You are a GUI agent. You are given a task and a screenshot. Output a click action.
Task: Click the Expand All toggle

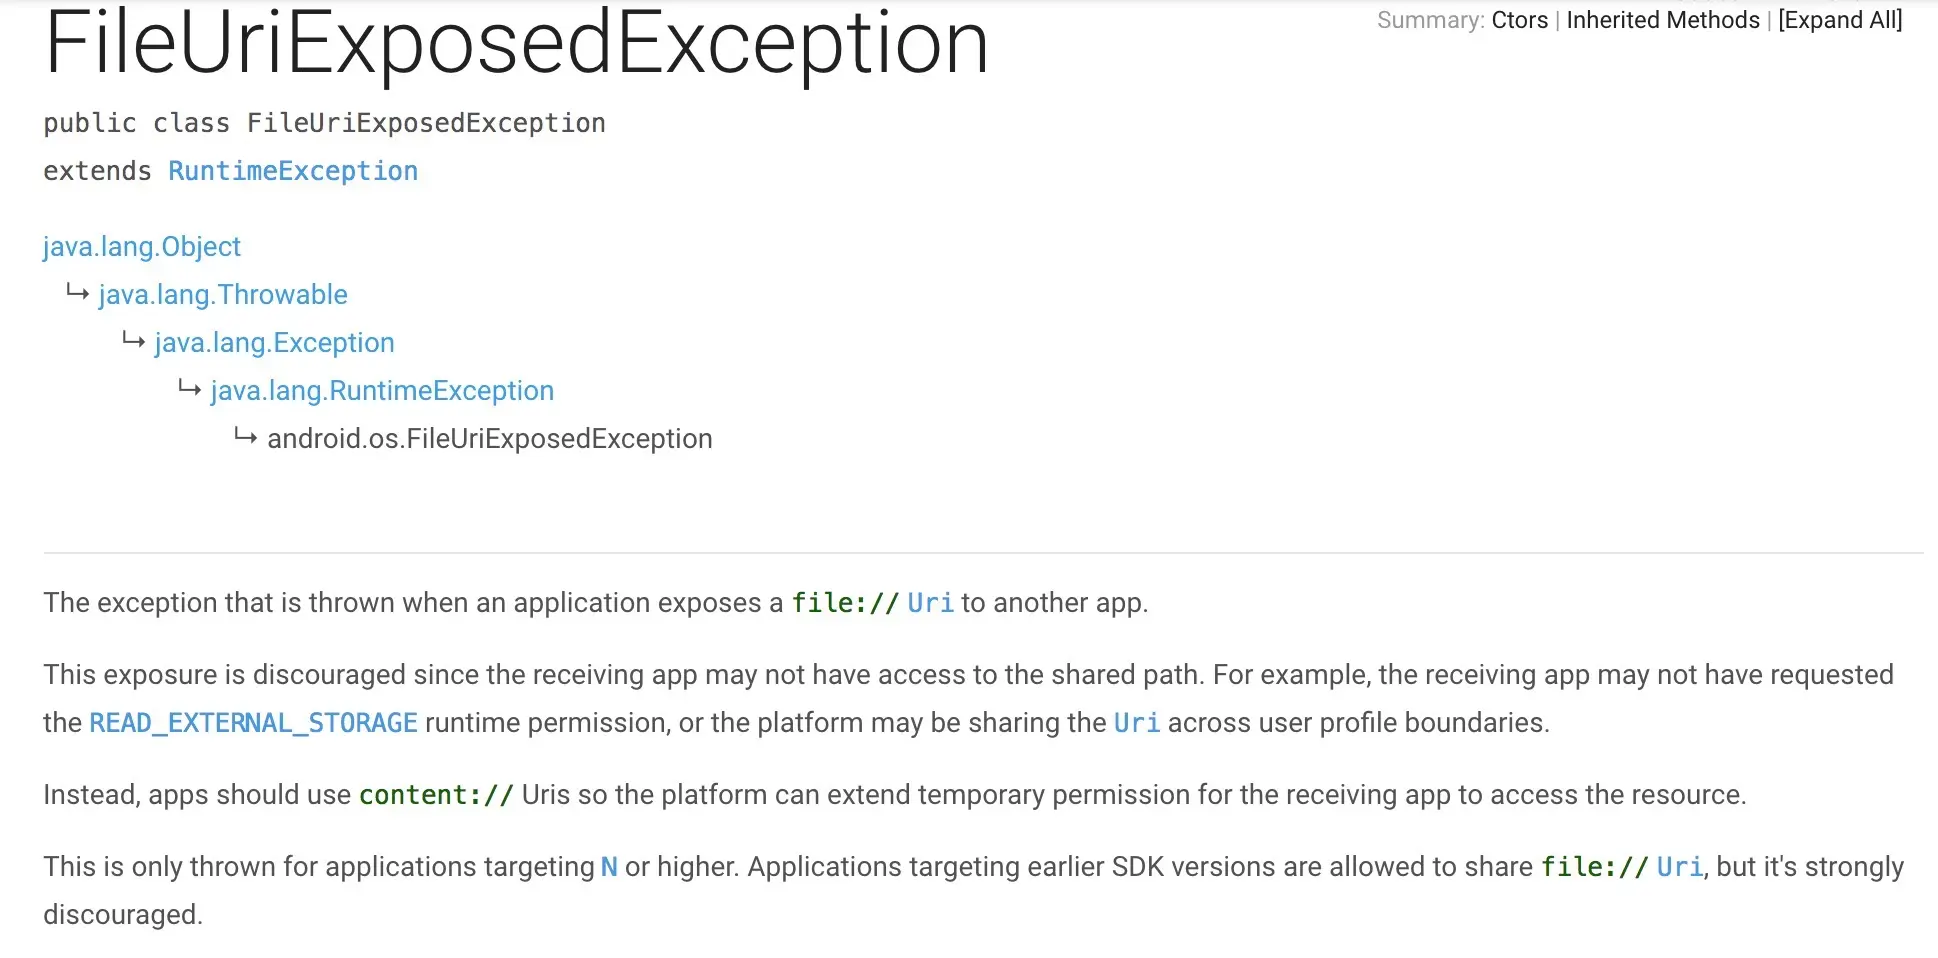point(1840,20)
